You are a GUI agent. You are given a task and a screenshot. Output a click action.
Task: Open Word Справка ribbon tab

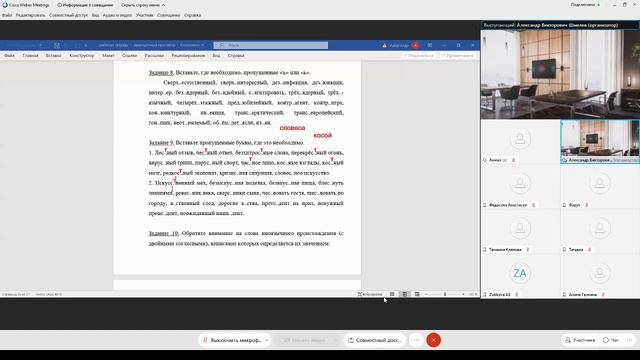(236, 56)
